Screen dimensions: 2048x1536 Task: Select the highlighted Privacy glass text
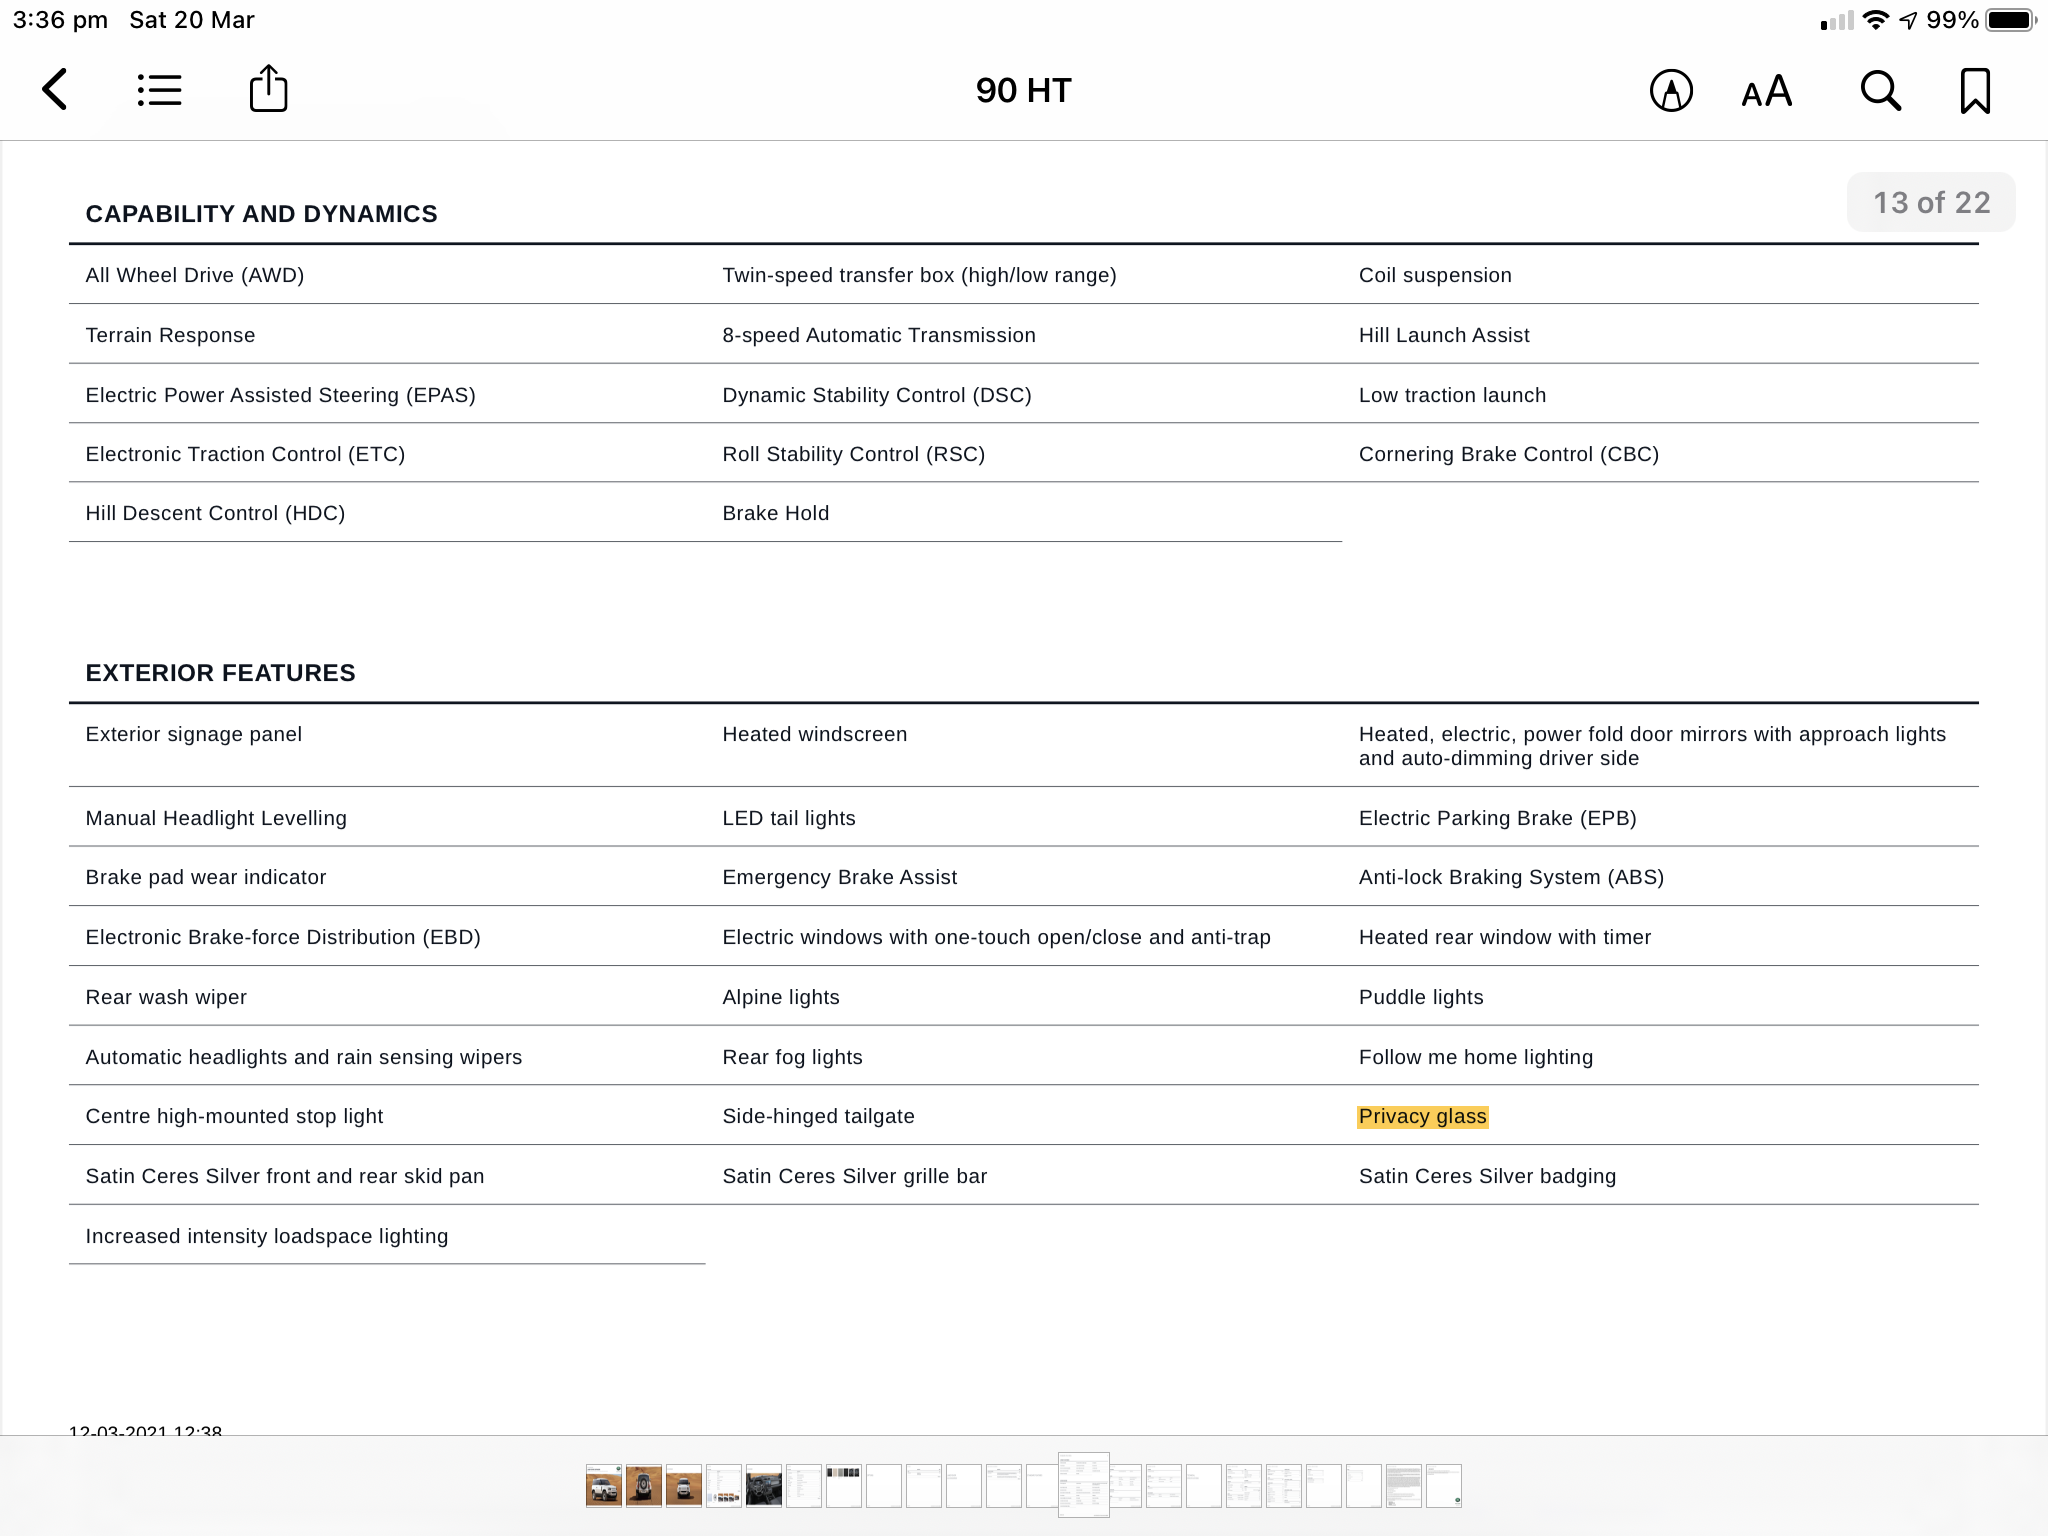click(x=1423, y=1117)
